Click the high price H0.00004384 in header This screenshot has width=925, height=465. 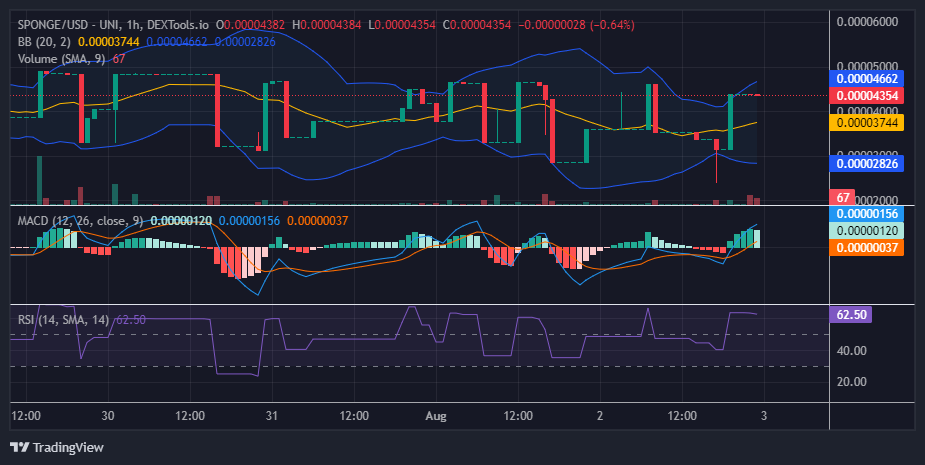pyautogui.click(x=327, y=25)
